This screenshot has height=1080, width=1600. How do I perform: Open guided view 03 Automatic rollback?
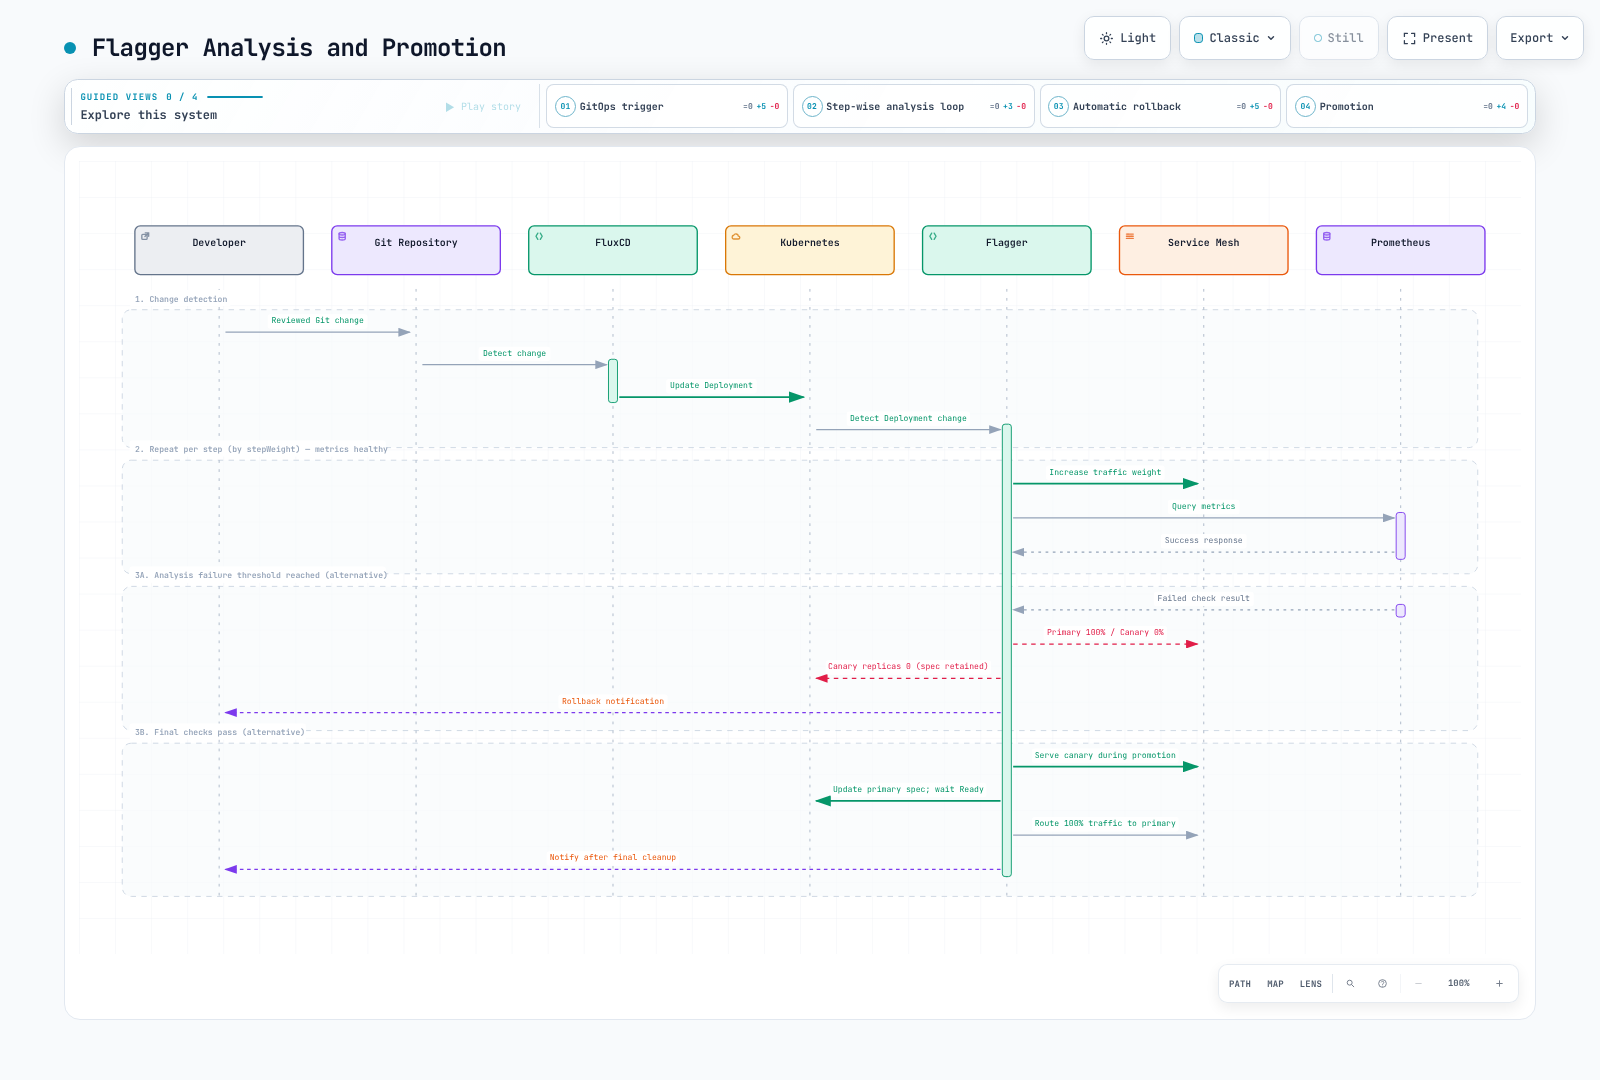point(1160,106)
